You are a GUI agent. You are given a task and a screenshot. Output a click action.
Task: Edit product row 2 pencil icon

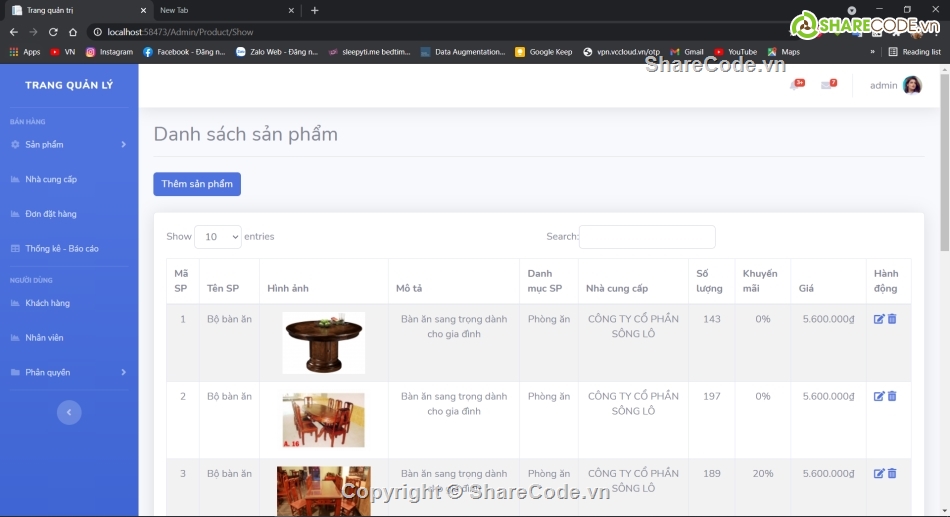click(879, 396)
